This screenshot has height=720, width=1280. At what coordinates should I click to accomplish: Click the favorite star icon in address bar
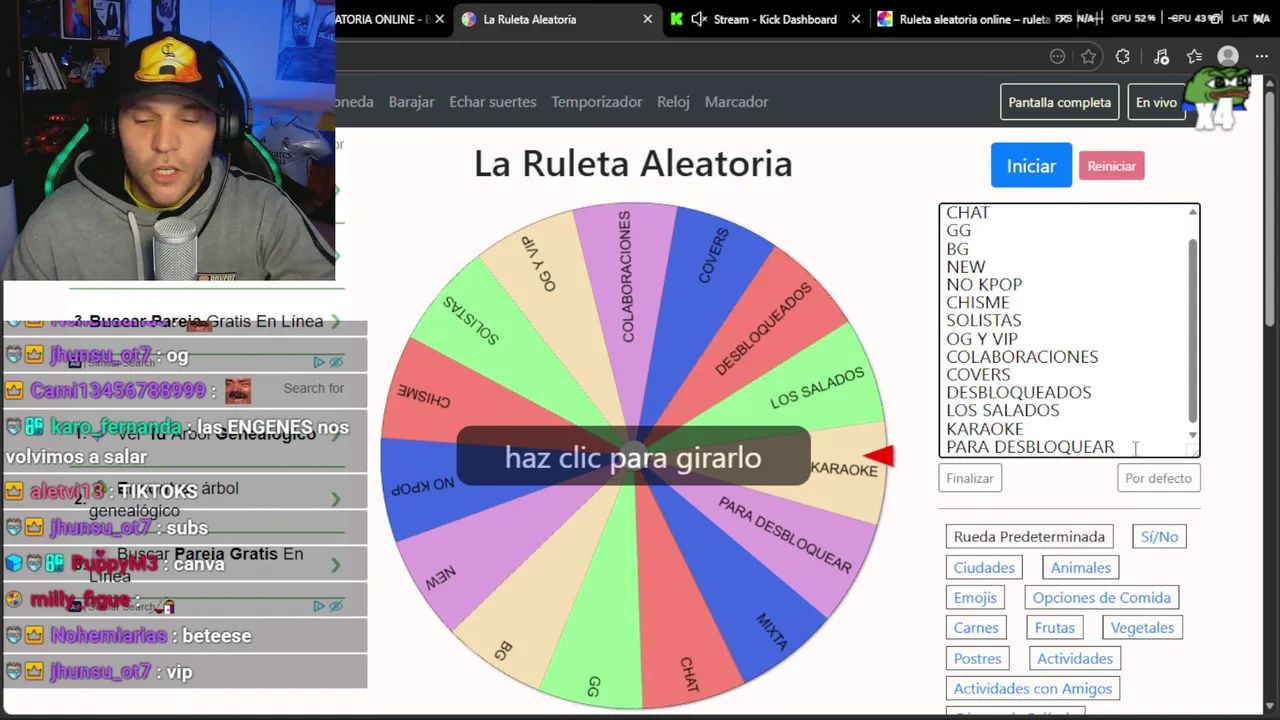pos(1089,57)
